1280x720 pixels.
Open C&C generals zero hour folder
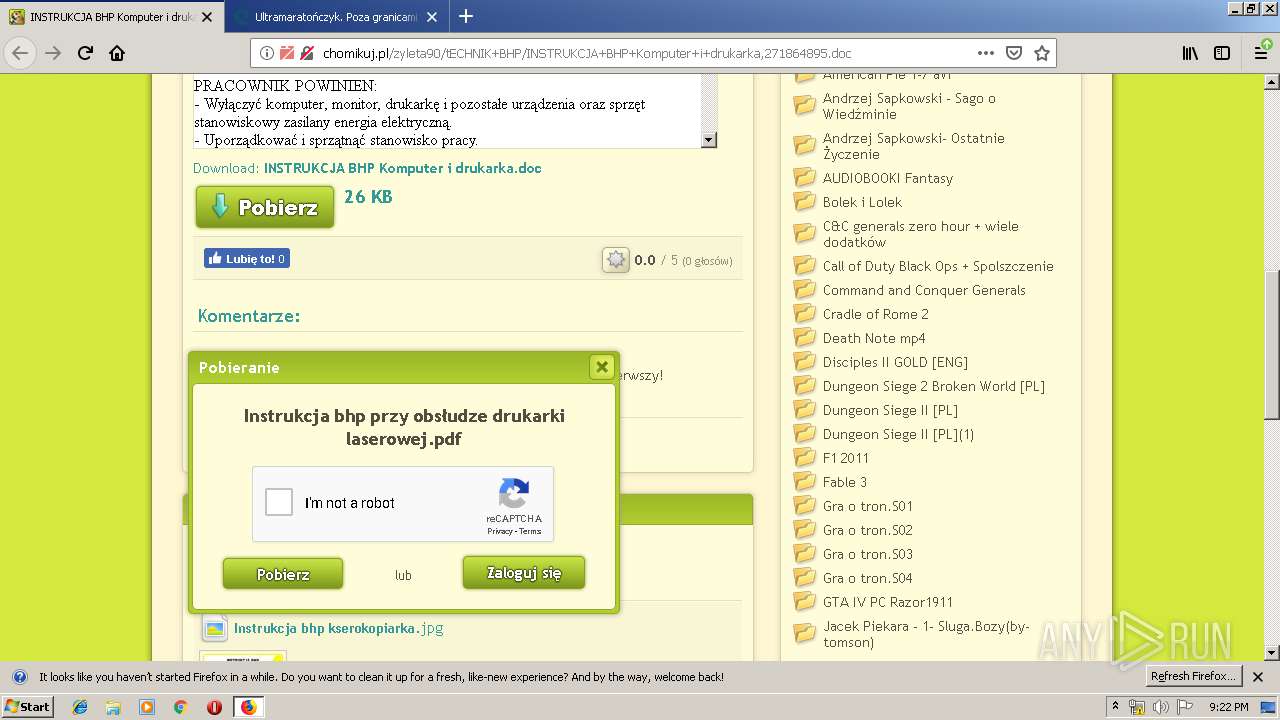pos(920,234)
